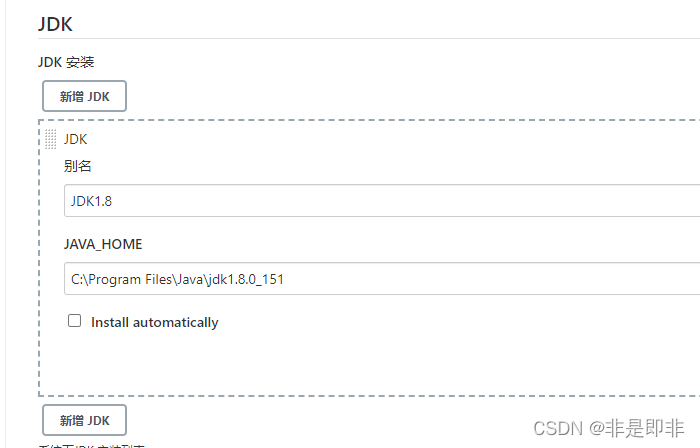
Task: Click the Install automatically label text
Action: [x=154, y=322]
